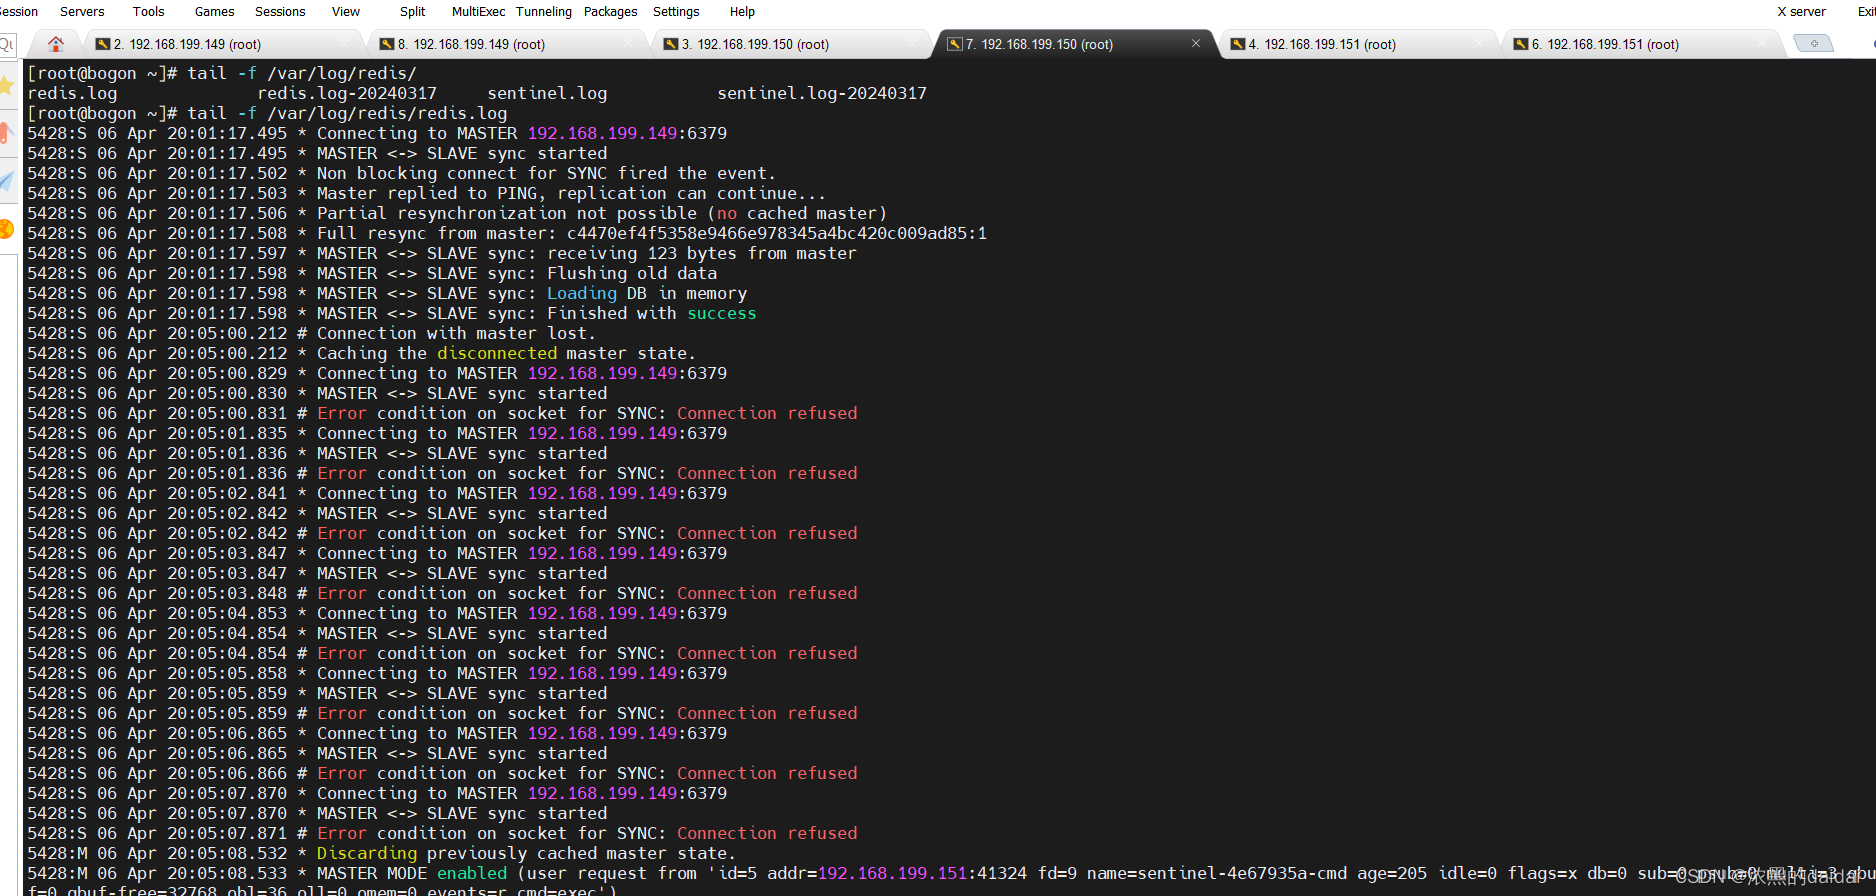
Task: Select tab 6. 192.168.199.151 (root)
Action: pos(1604,44)
